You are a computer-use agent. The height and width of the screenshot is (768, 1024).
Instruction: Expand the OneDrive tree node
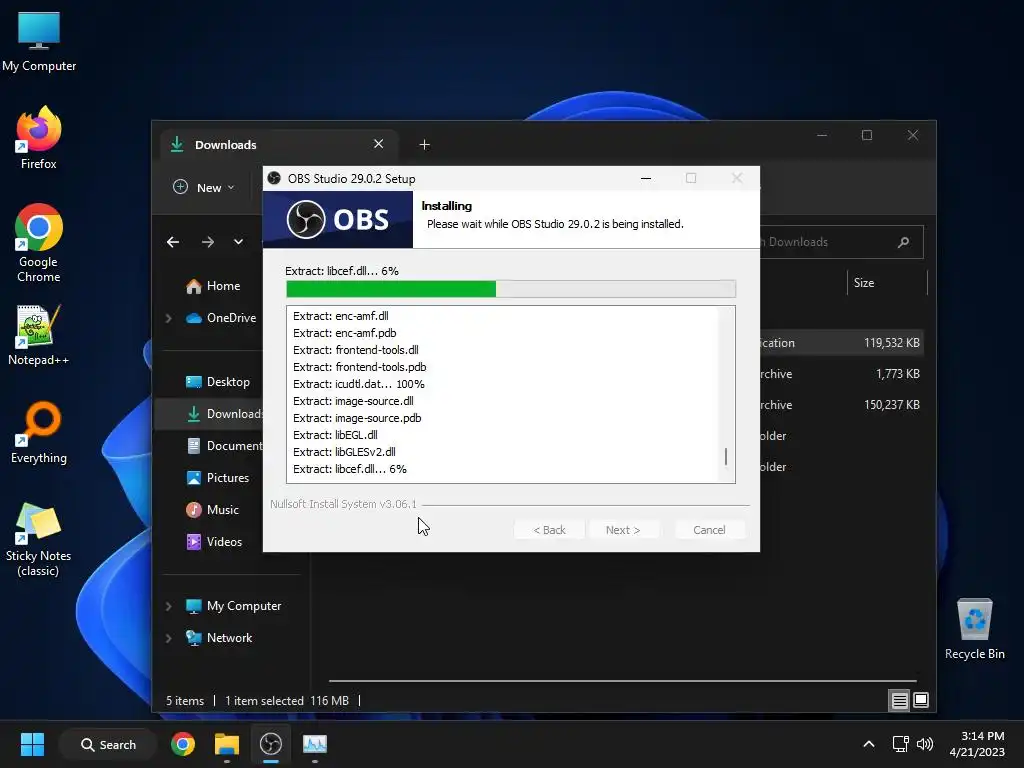tap(168, 318)
